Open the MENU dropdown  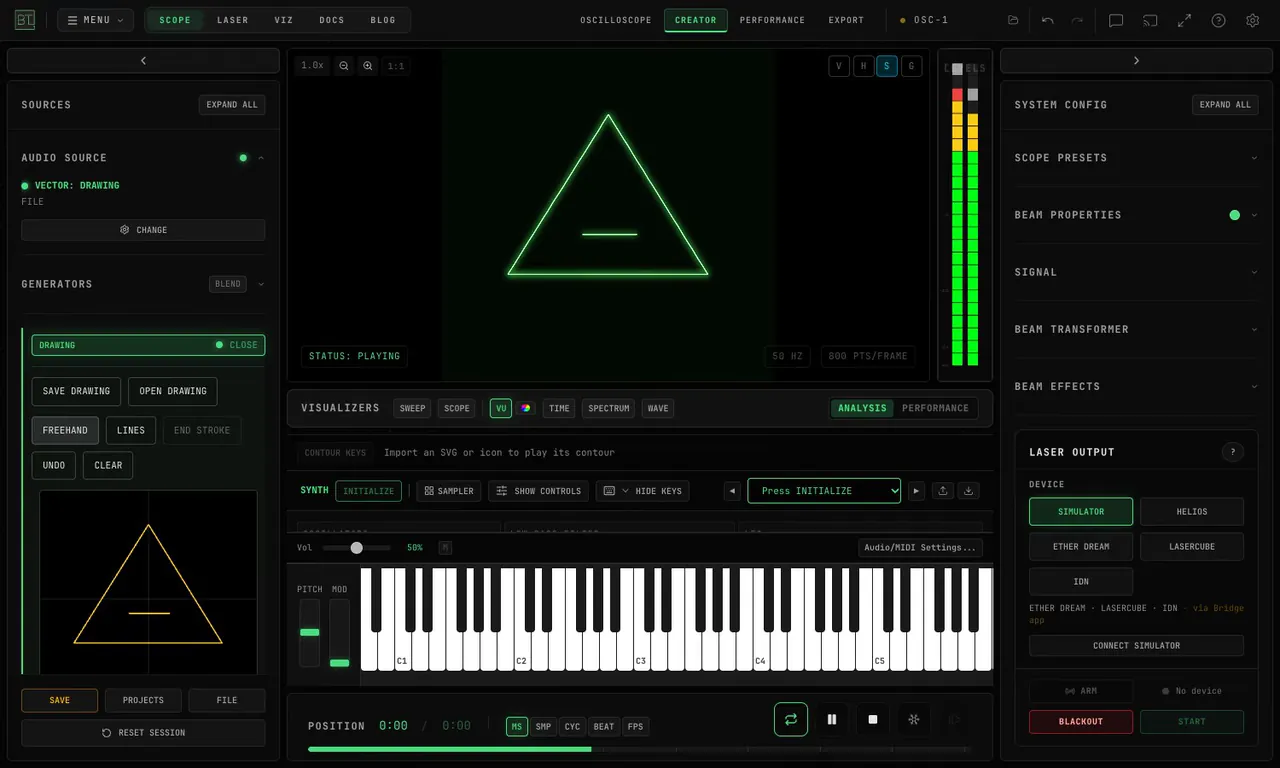tap(95, 20)
